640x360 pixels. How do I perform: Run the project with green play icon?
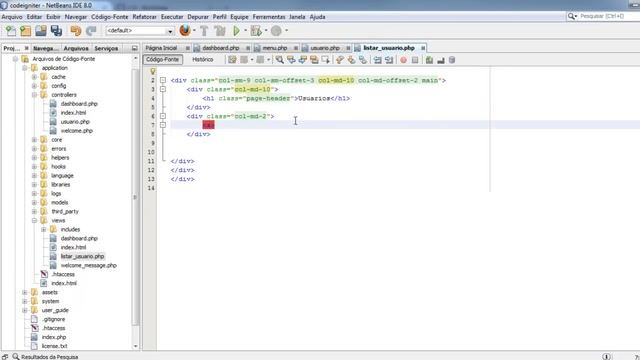click(236, 31)
